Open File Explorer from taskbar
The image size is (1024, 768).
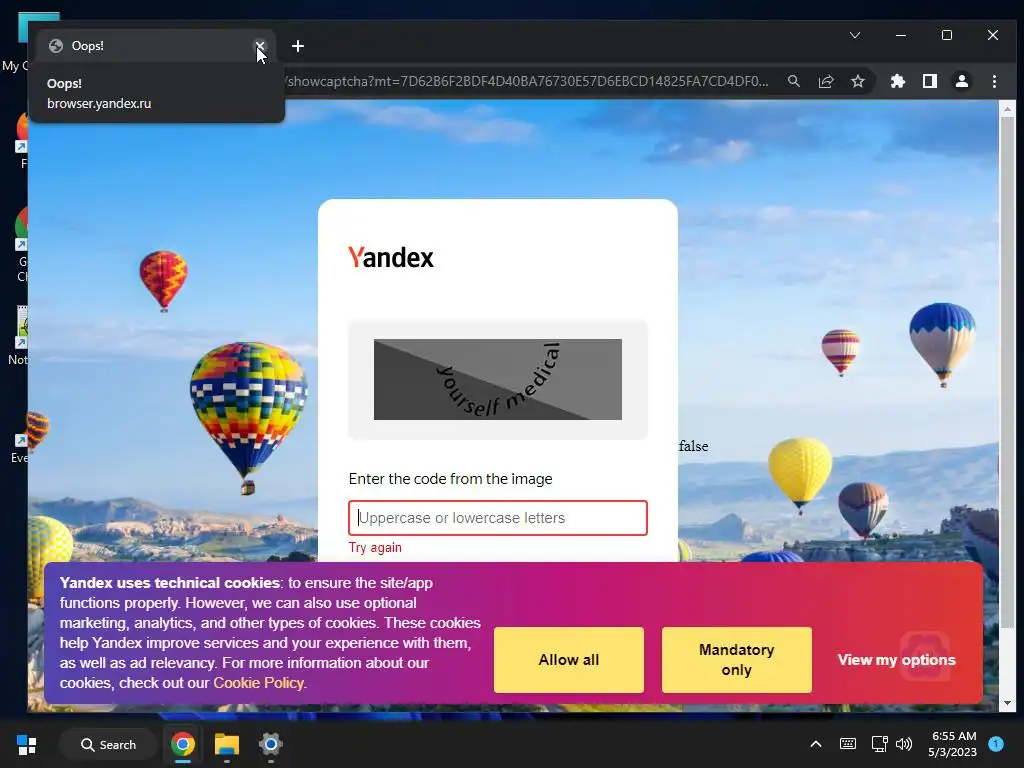pyautogui.click(x=227, y=744)
